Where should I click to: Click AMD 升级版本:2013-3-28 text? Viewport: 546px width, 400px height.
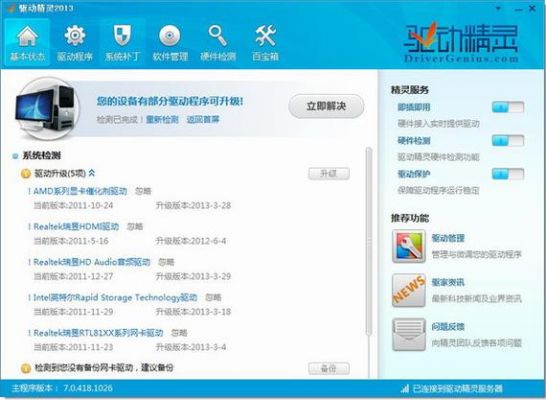193,205
